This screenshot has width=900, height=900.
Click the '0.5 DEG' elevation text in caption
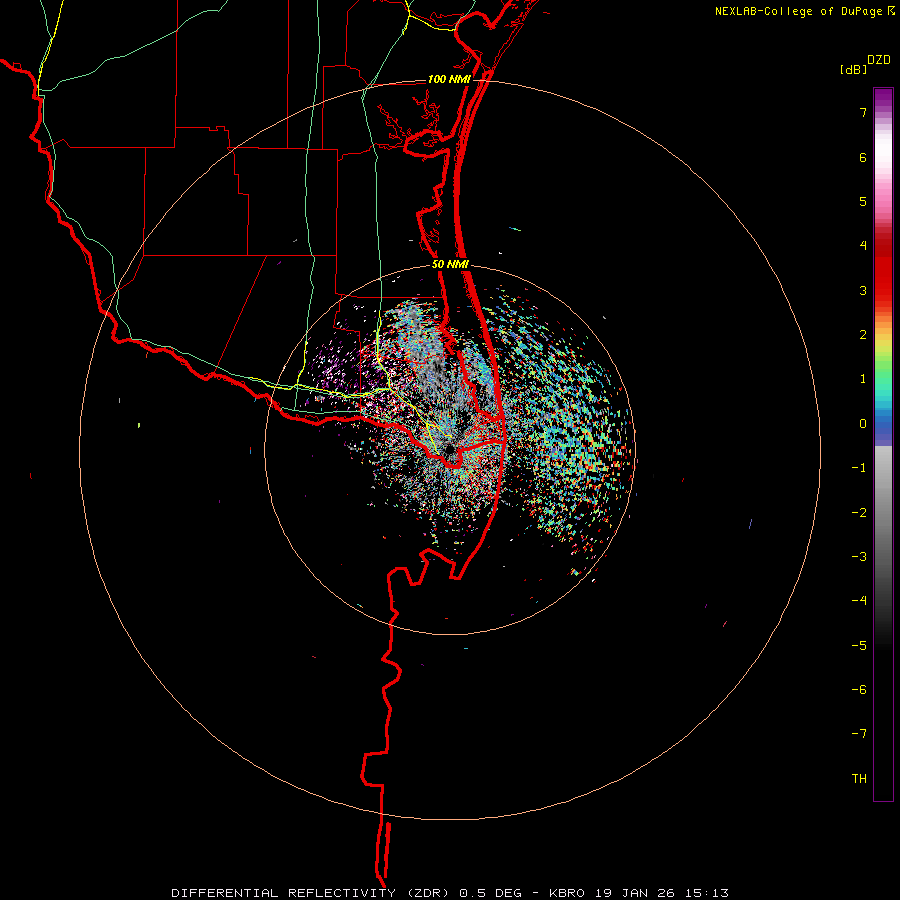(491, 893)
